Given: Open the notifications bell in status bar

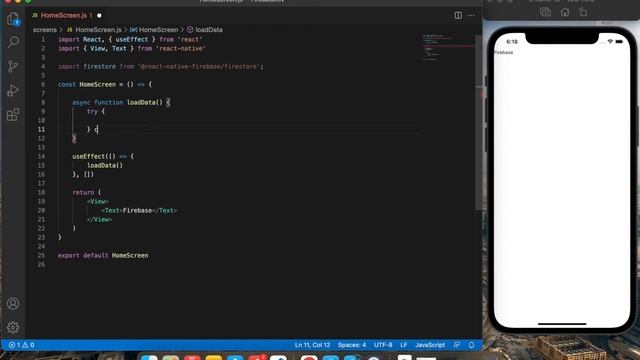Looking at the screenshot, I should (471, 345).
